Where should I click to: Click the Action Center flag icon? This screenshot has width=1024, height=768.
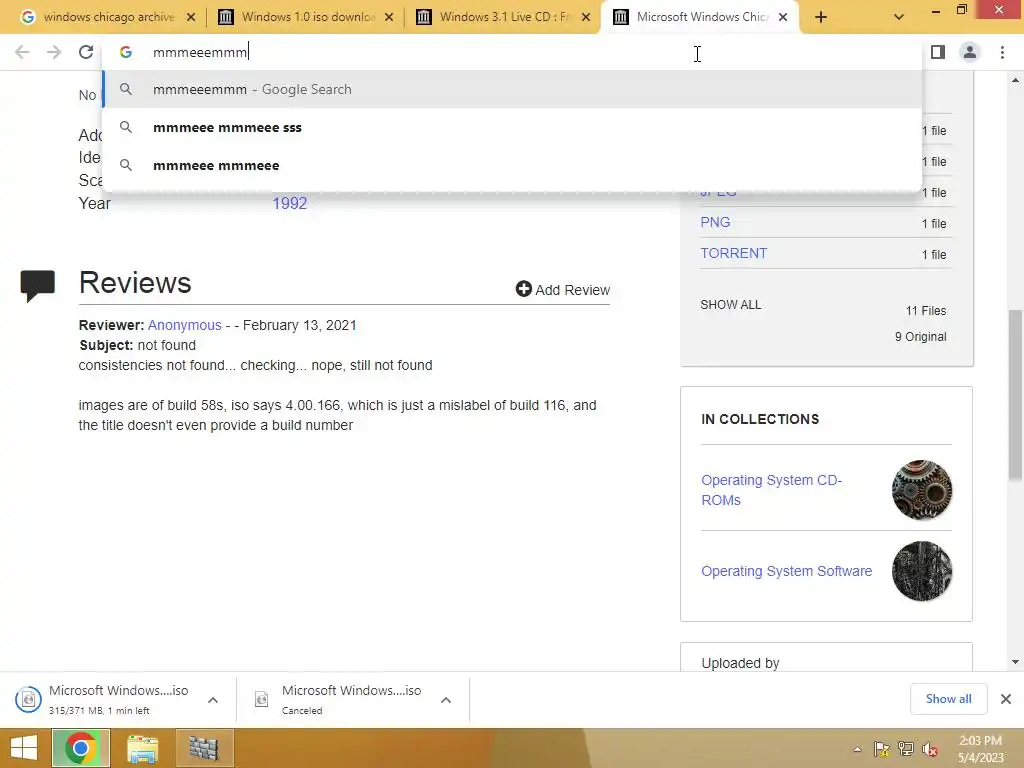tap(881, 749)
